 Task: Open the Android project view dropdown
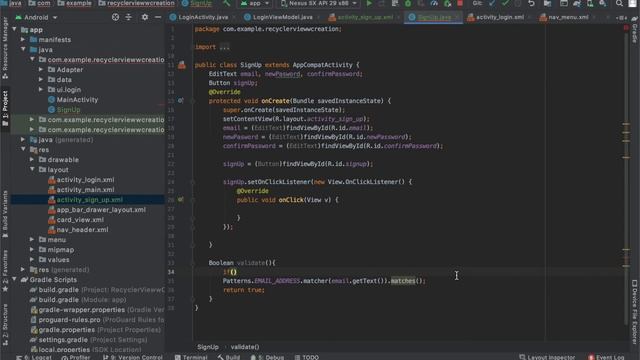tap(36, 18)
